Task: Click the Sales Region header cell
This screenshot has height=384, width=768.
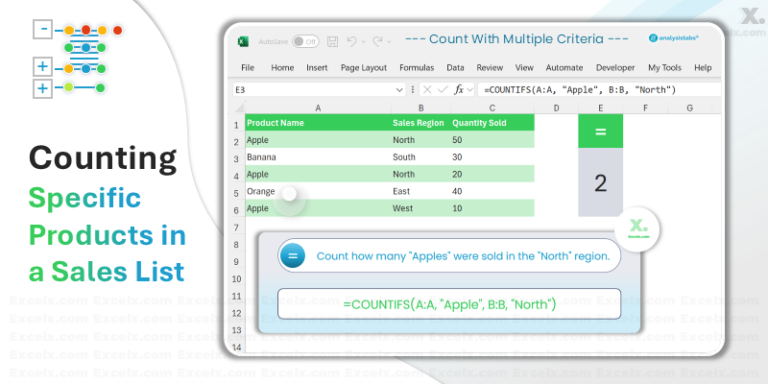Action: (421, 122)
